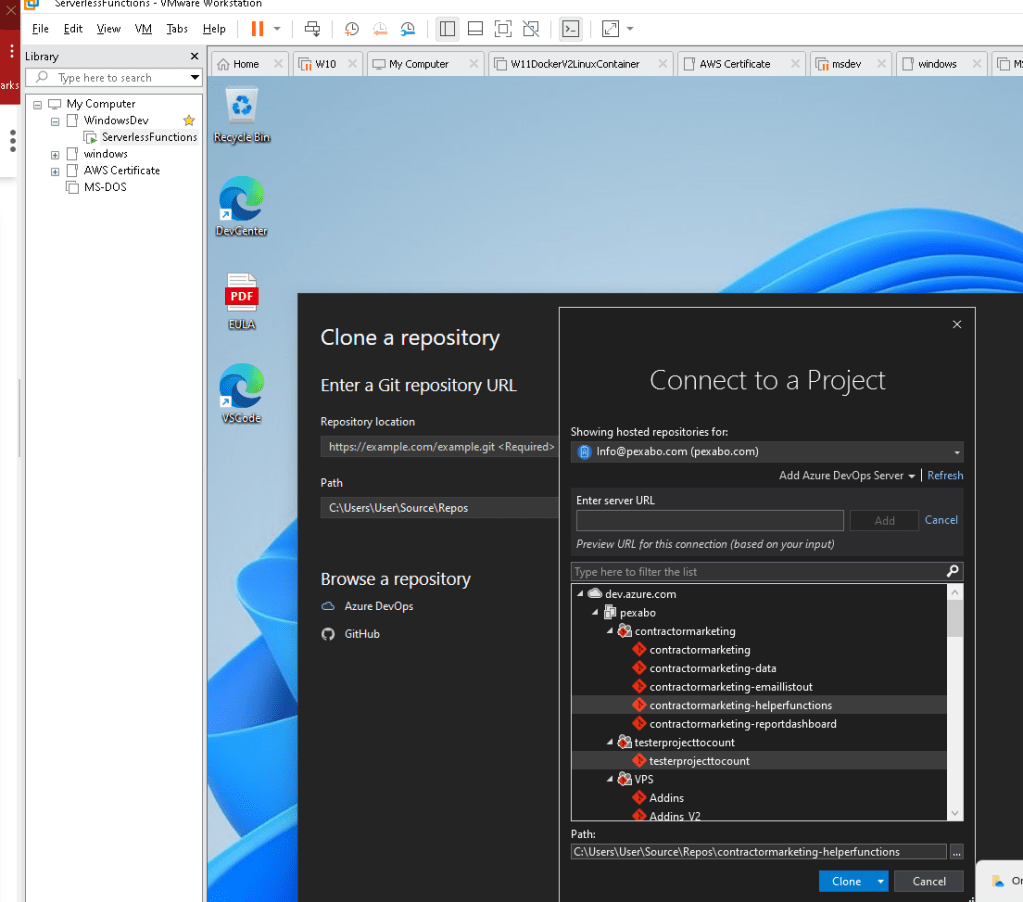Click the filter list search box
Screen dimensions: 1023x902
pos(757,572)
